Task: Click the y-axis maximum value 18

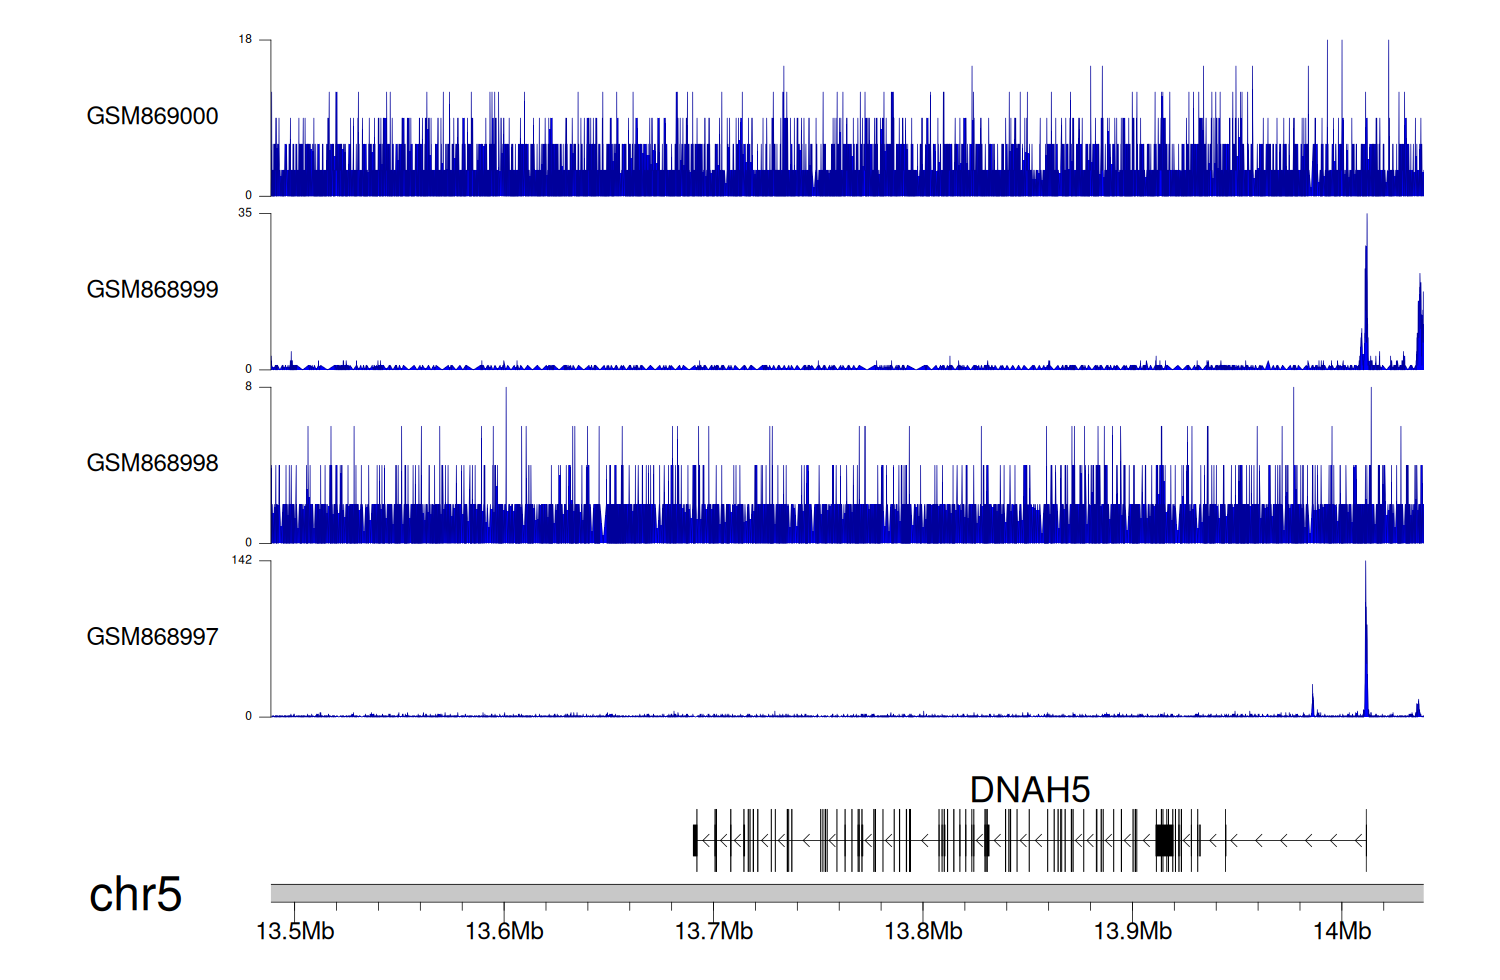Action: point(245,40)
